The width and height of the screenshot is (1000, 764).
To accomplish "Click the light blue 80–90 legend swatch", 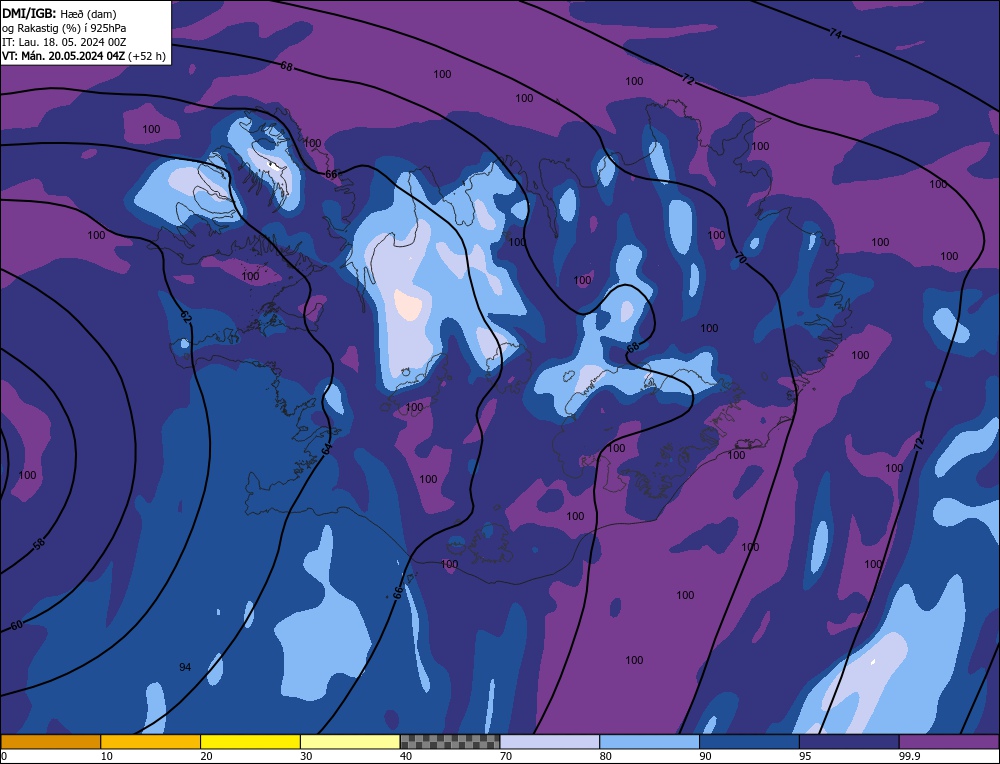I will [x=649, y=741].
